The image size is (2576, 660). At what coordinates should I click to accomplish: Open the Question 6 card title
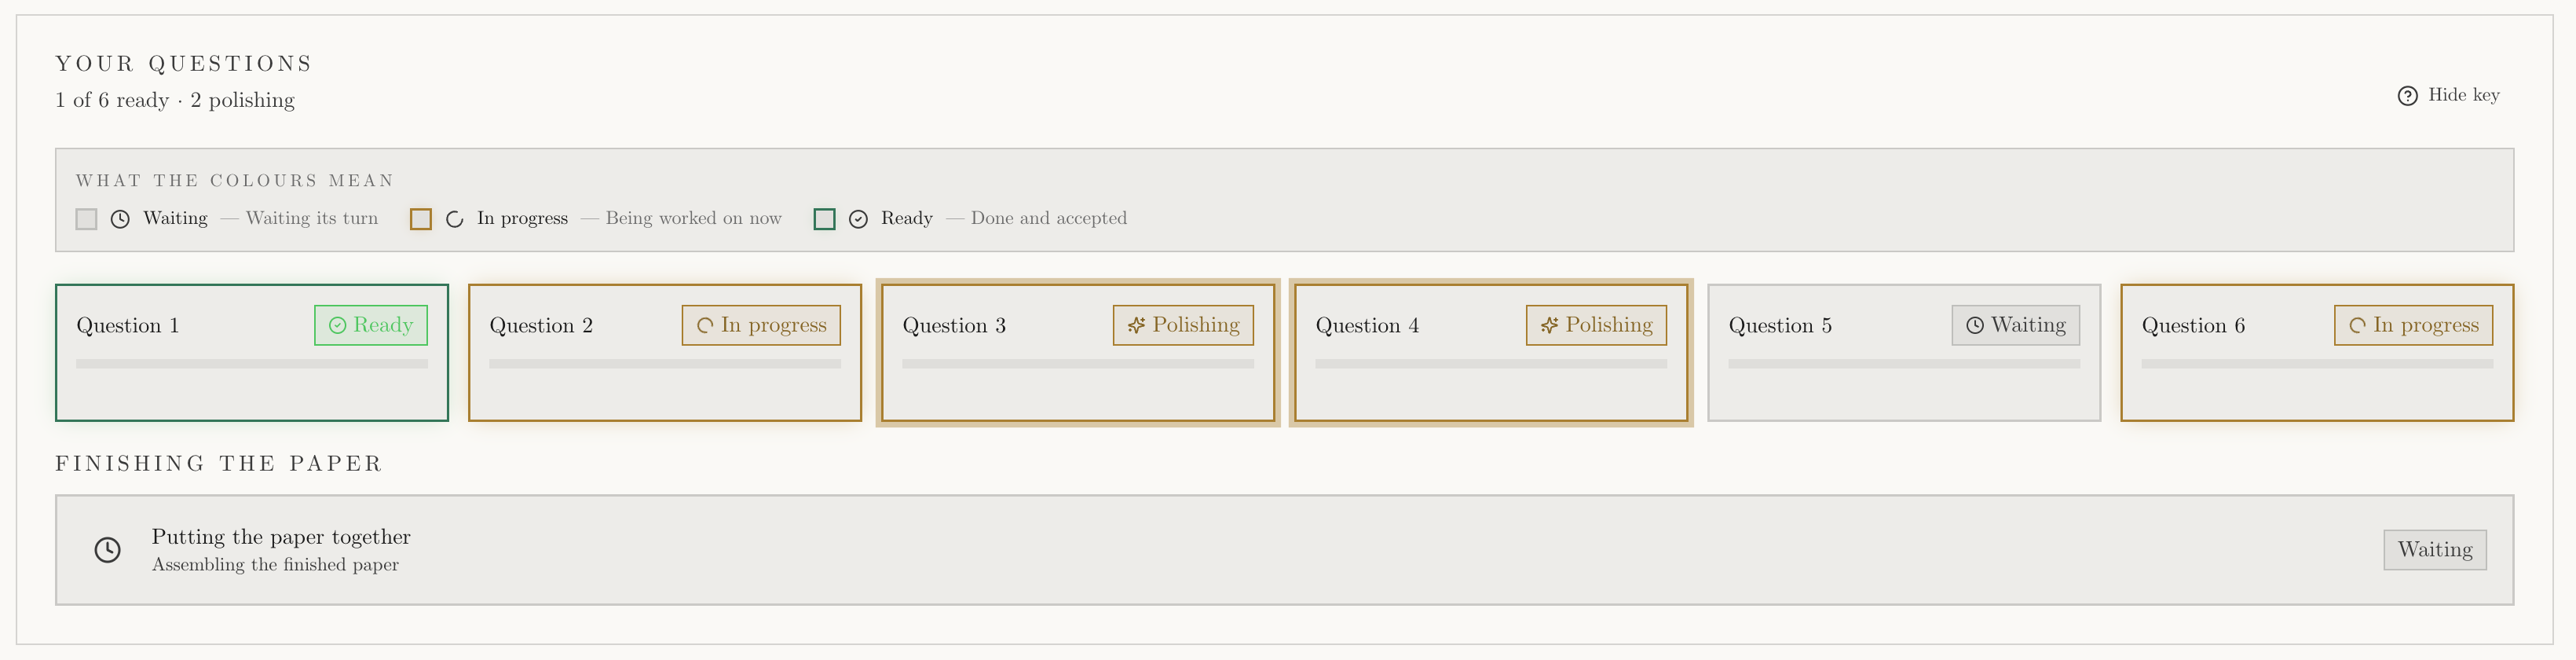click(x=2193, y=325)
